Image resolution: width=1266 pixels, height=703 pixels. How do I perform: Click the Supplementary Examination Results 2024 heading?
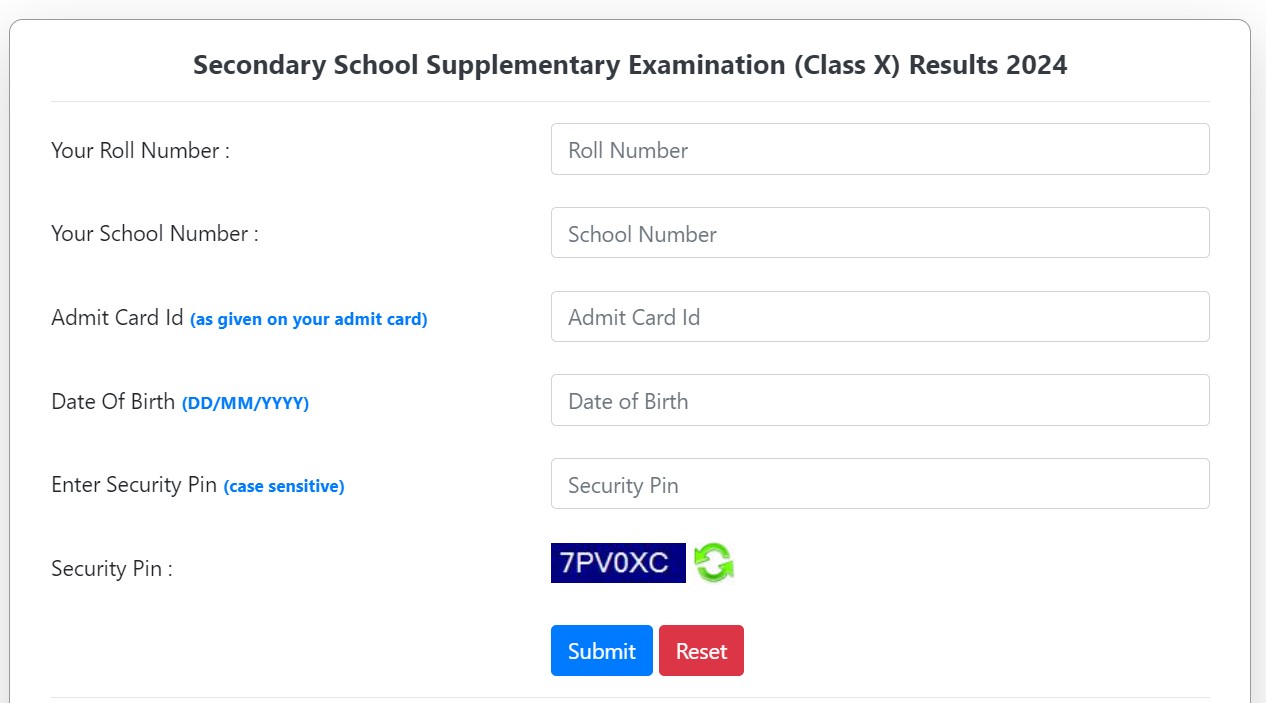coord(630,65)
